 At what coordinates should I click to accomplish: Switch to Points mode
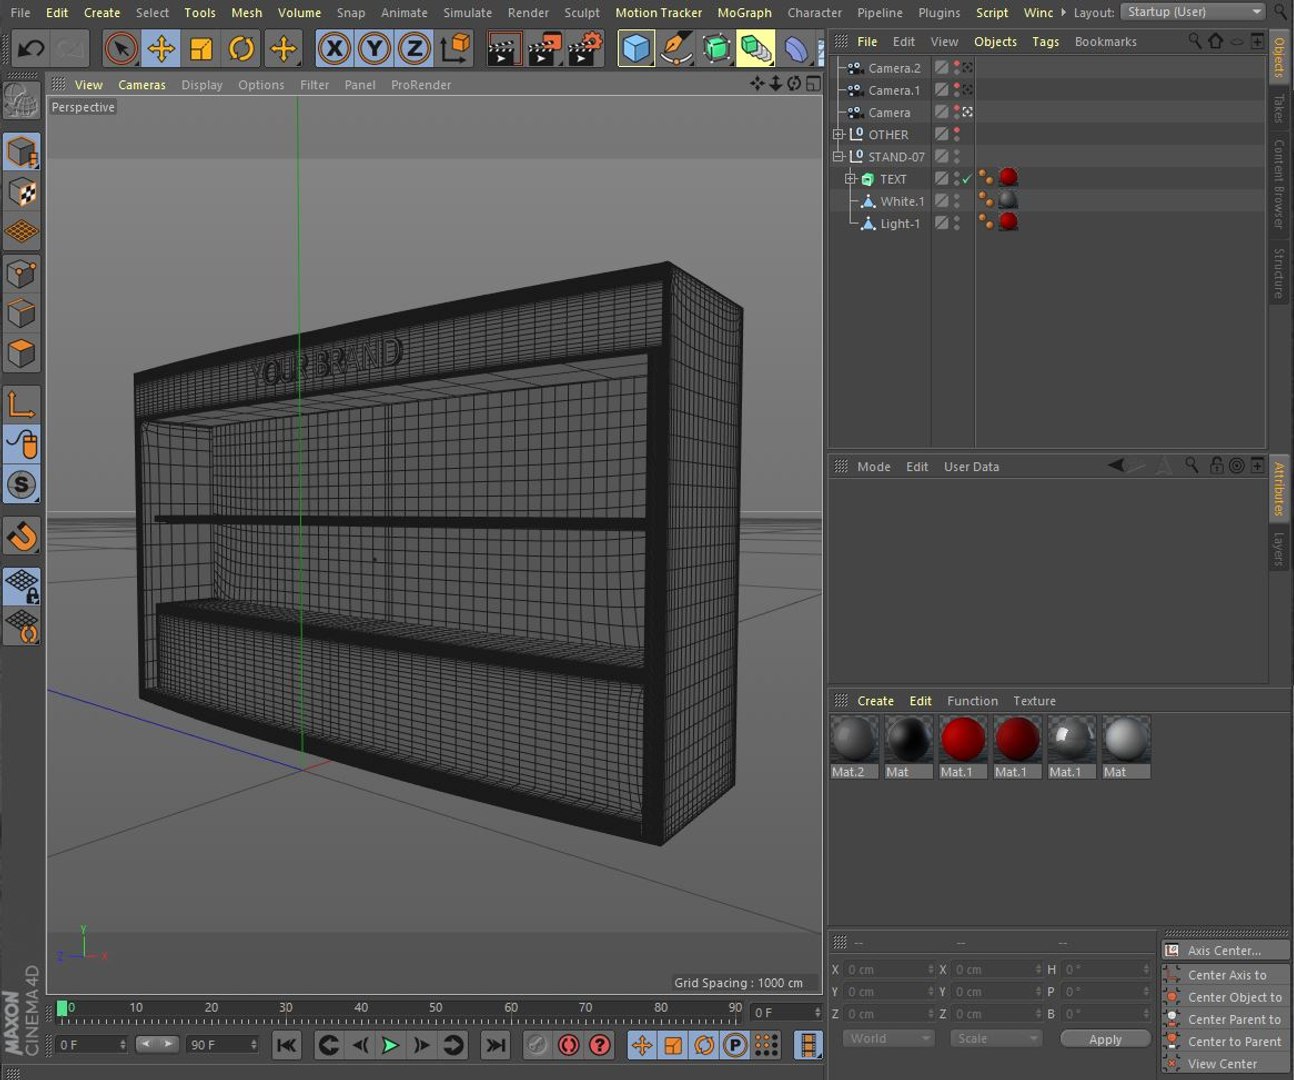(x=22, y=273)
